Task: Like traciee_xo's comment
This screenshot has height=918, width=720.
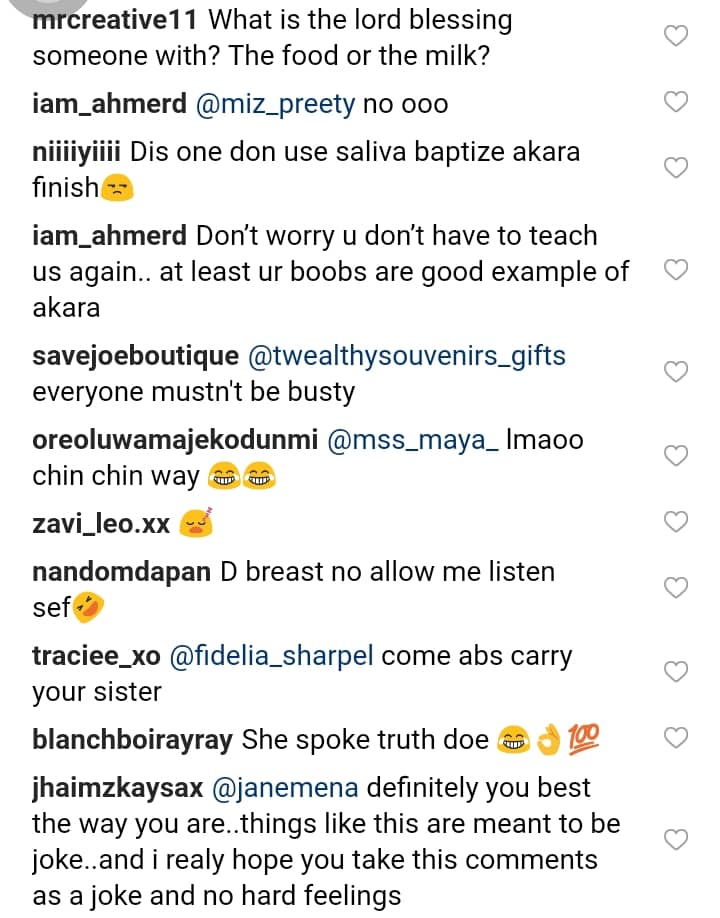Action: point(677,672)
